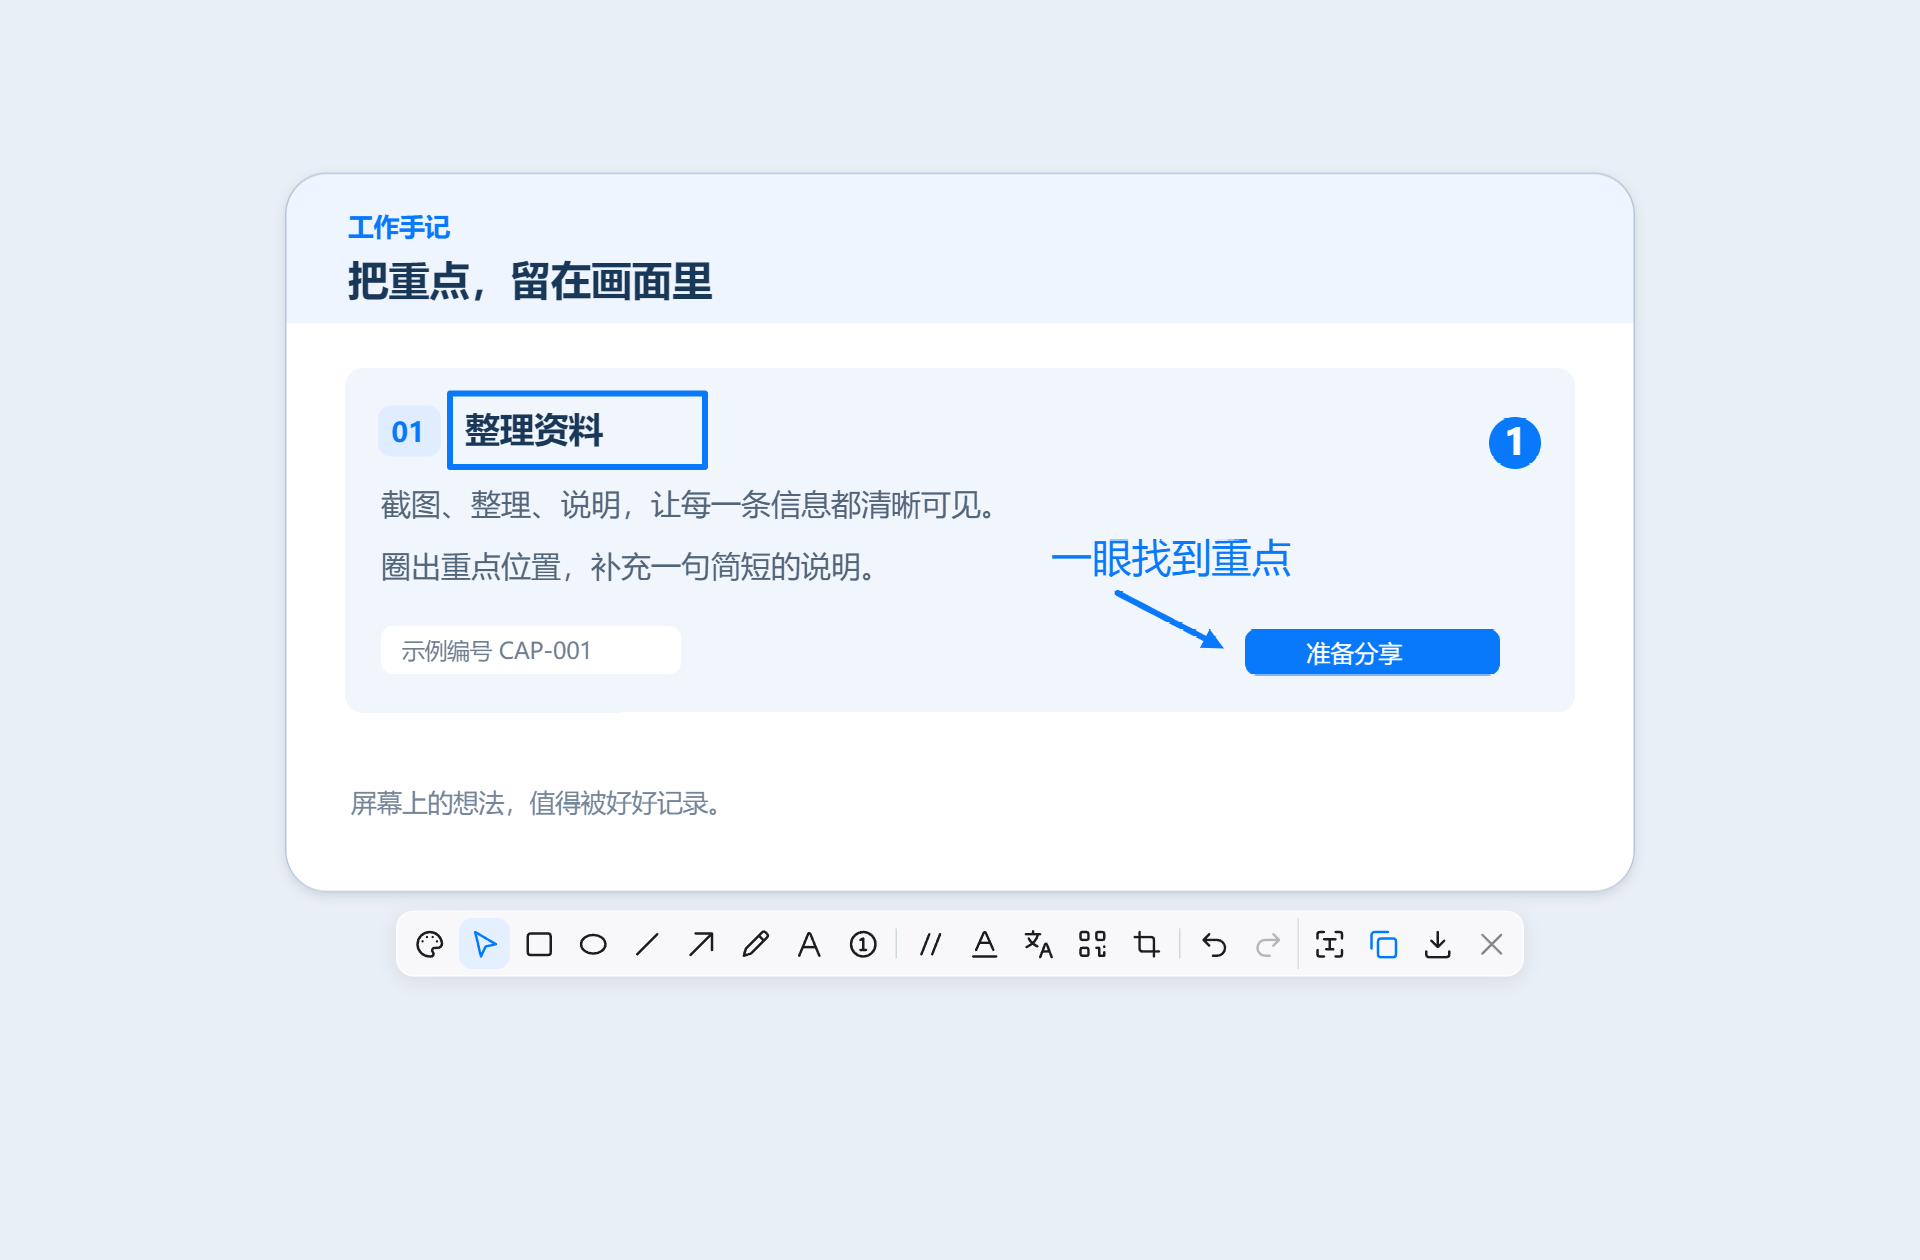Viewport: 1920px width, 1260px height.
Task: Click the 01 number badge
Action: (x=408, y=431)
